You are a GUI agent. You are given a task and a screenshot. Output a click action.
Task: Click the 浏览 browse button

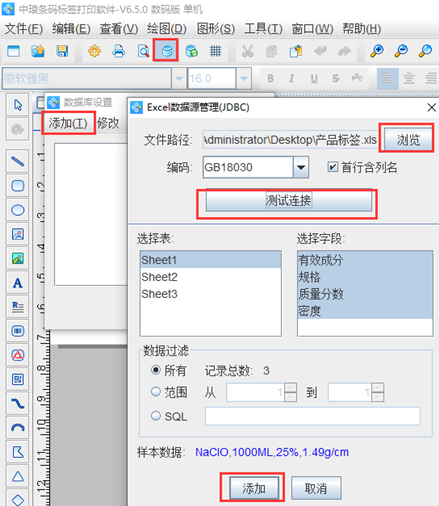[x=408, y=140]
